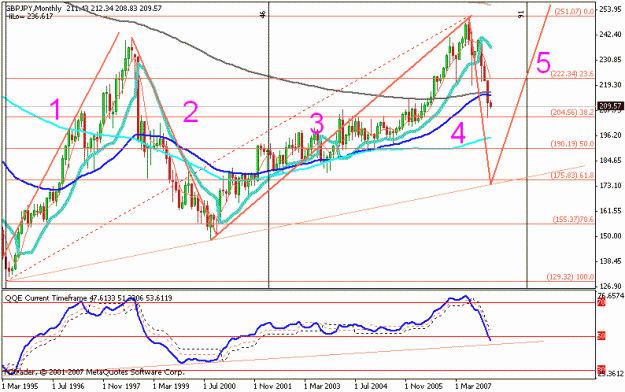Image resolution: width=625 pixels, height=392 pixels.
Task: Click the magenta wave 4 label
Action: [x=458, y=133]
